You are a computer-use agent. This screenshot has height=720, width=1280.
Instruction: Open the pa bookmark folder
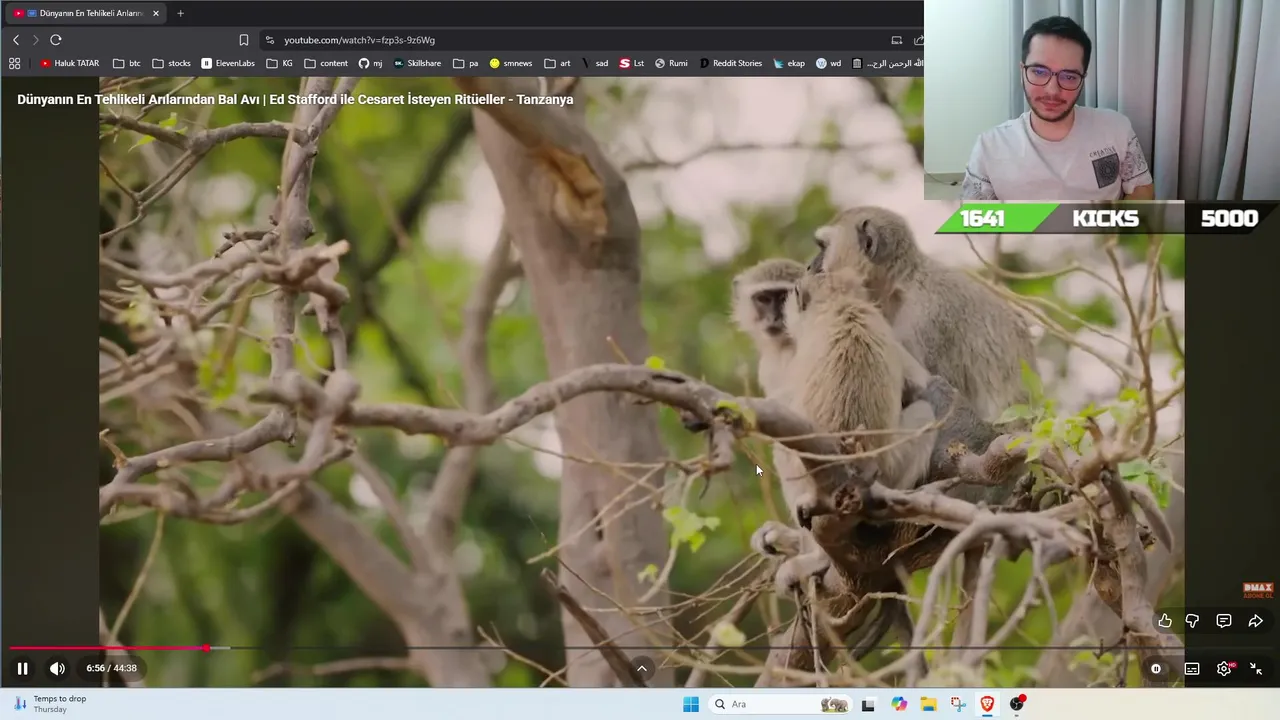tap(466, 63)
